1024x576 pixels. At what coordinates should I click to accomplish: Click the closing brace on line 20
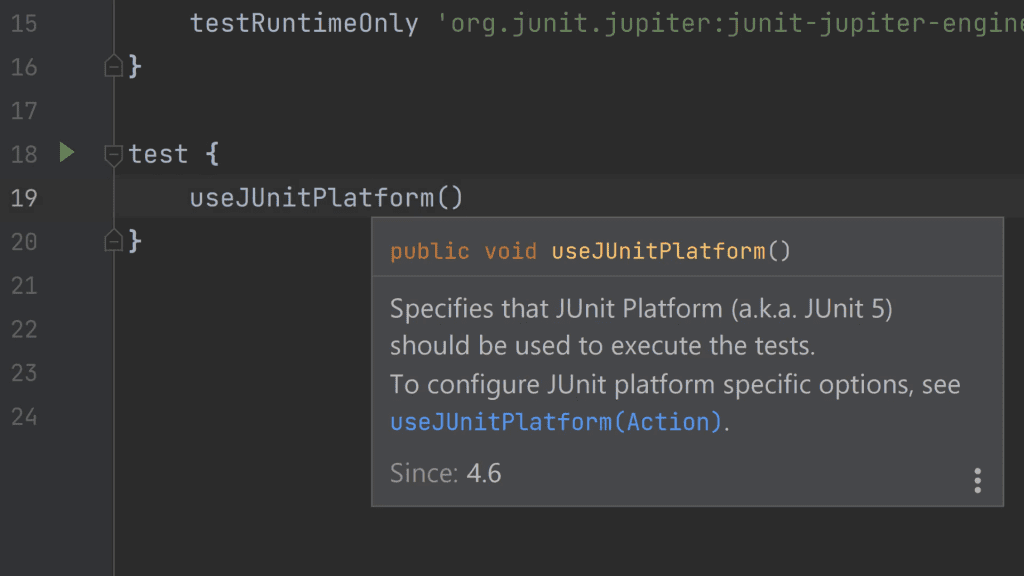135,241
